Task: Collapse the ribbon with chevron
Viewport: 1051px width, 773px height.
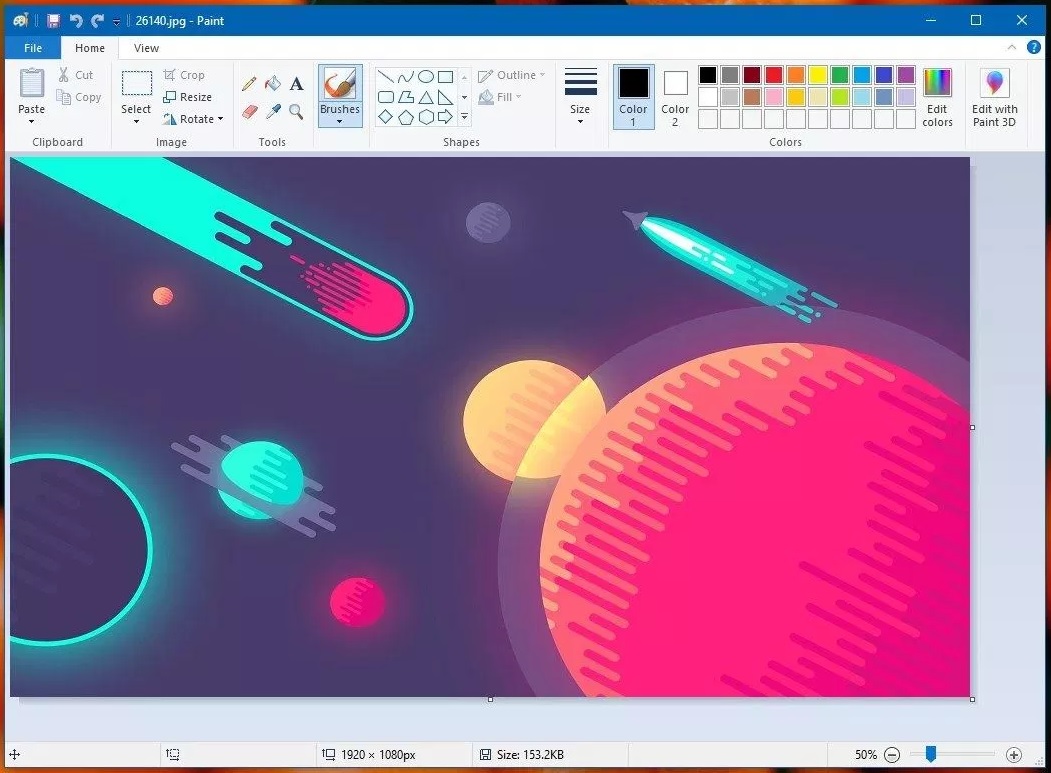Action: 1011,48
